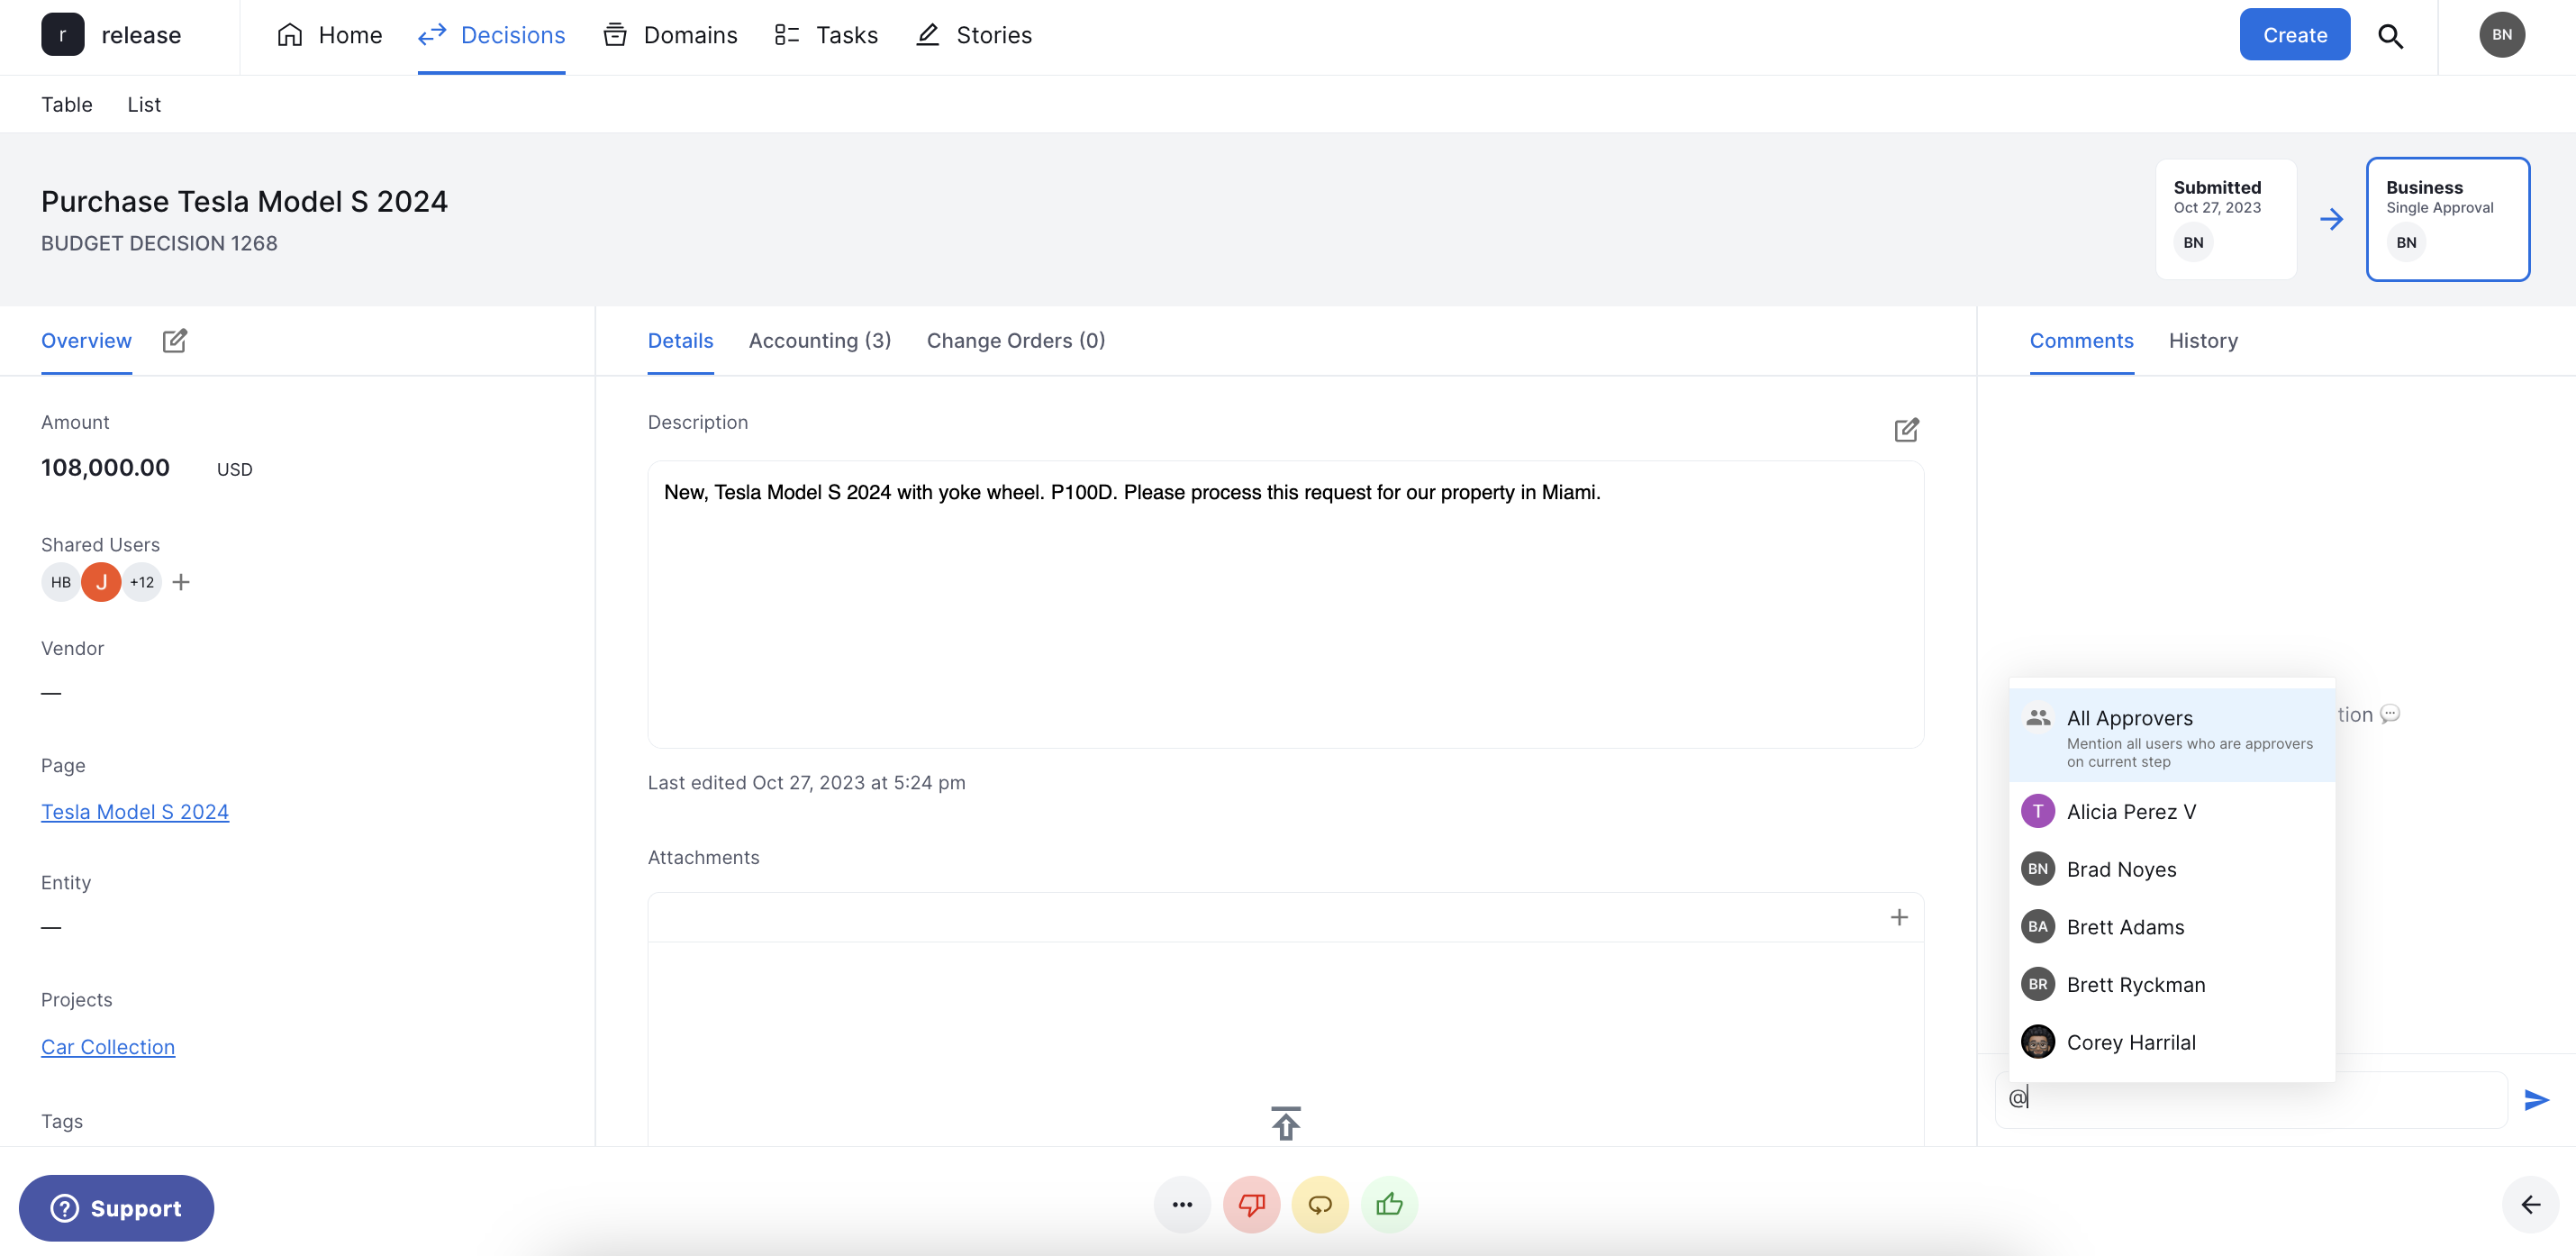The image size is (2576, 1256).
Task: Mention Corey Harrilal from the list
Action: pos(2171,1042)
